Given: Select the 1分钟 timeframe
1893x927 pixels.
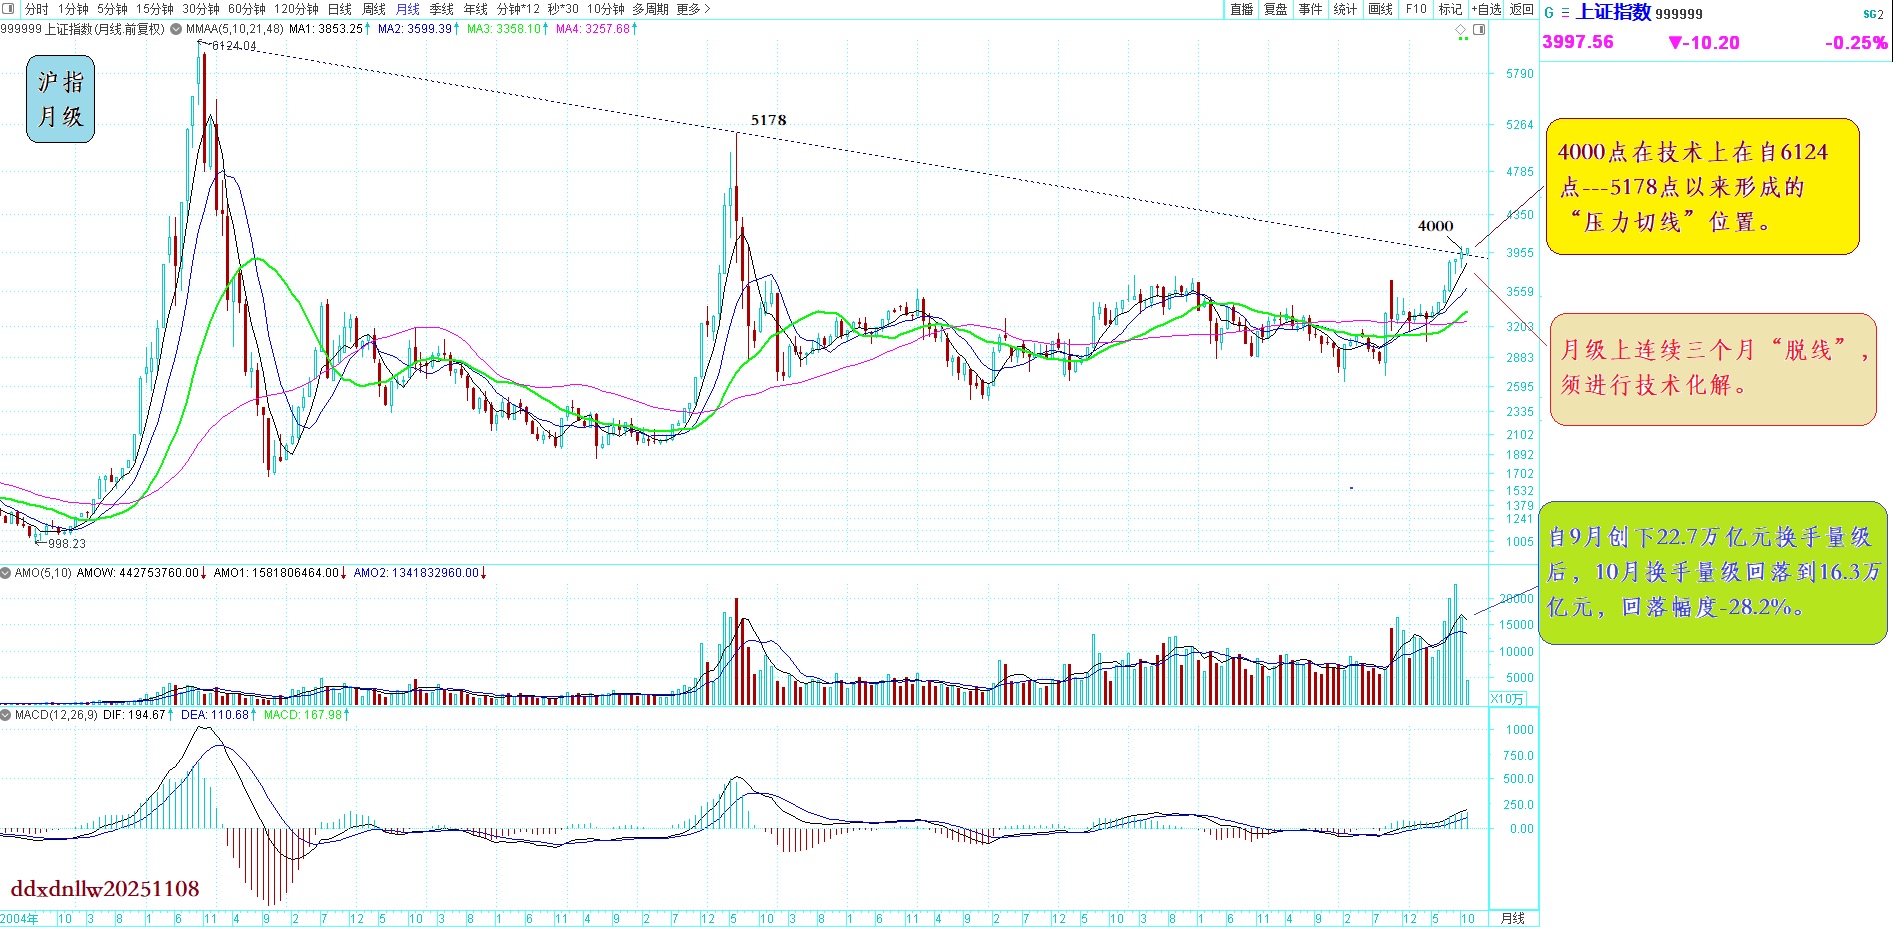Looking at the screenshot, I should [x=73, y=9].
